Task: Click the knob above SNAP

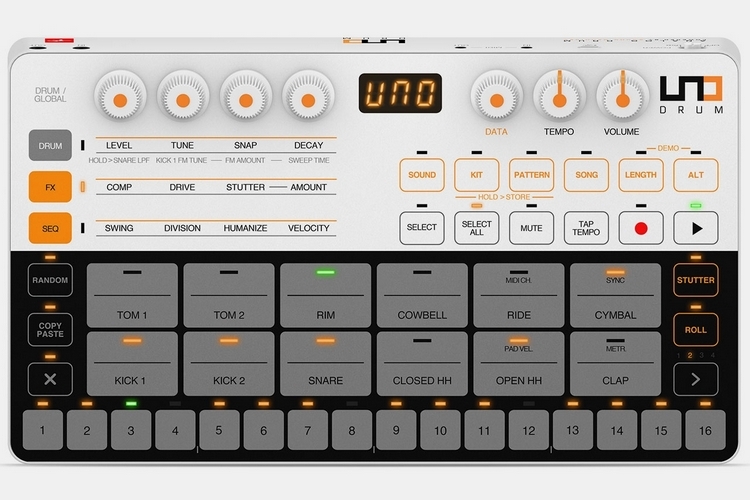Action: pyautogui.click(x=245, y=96)
